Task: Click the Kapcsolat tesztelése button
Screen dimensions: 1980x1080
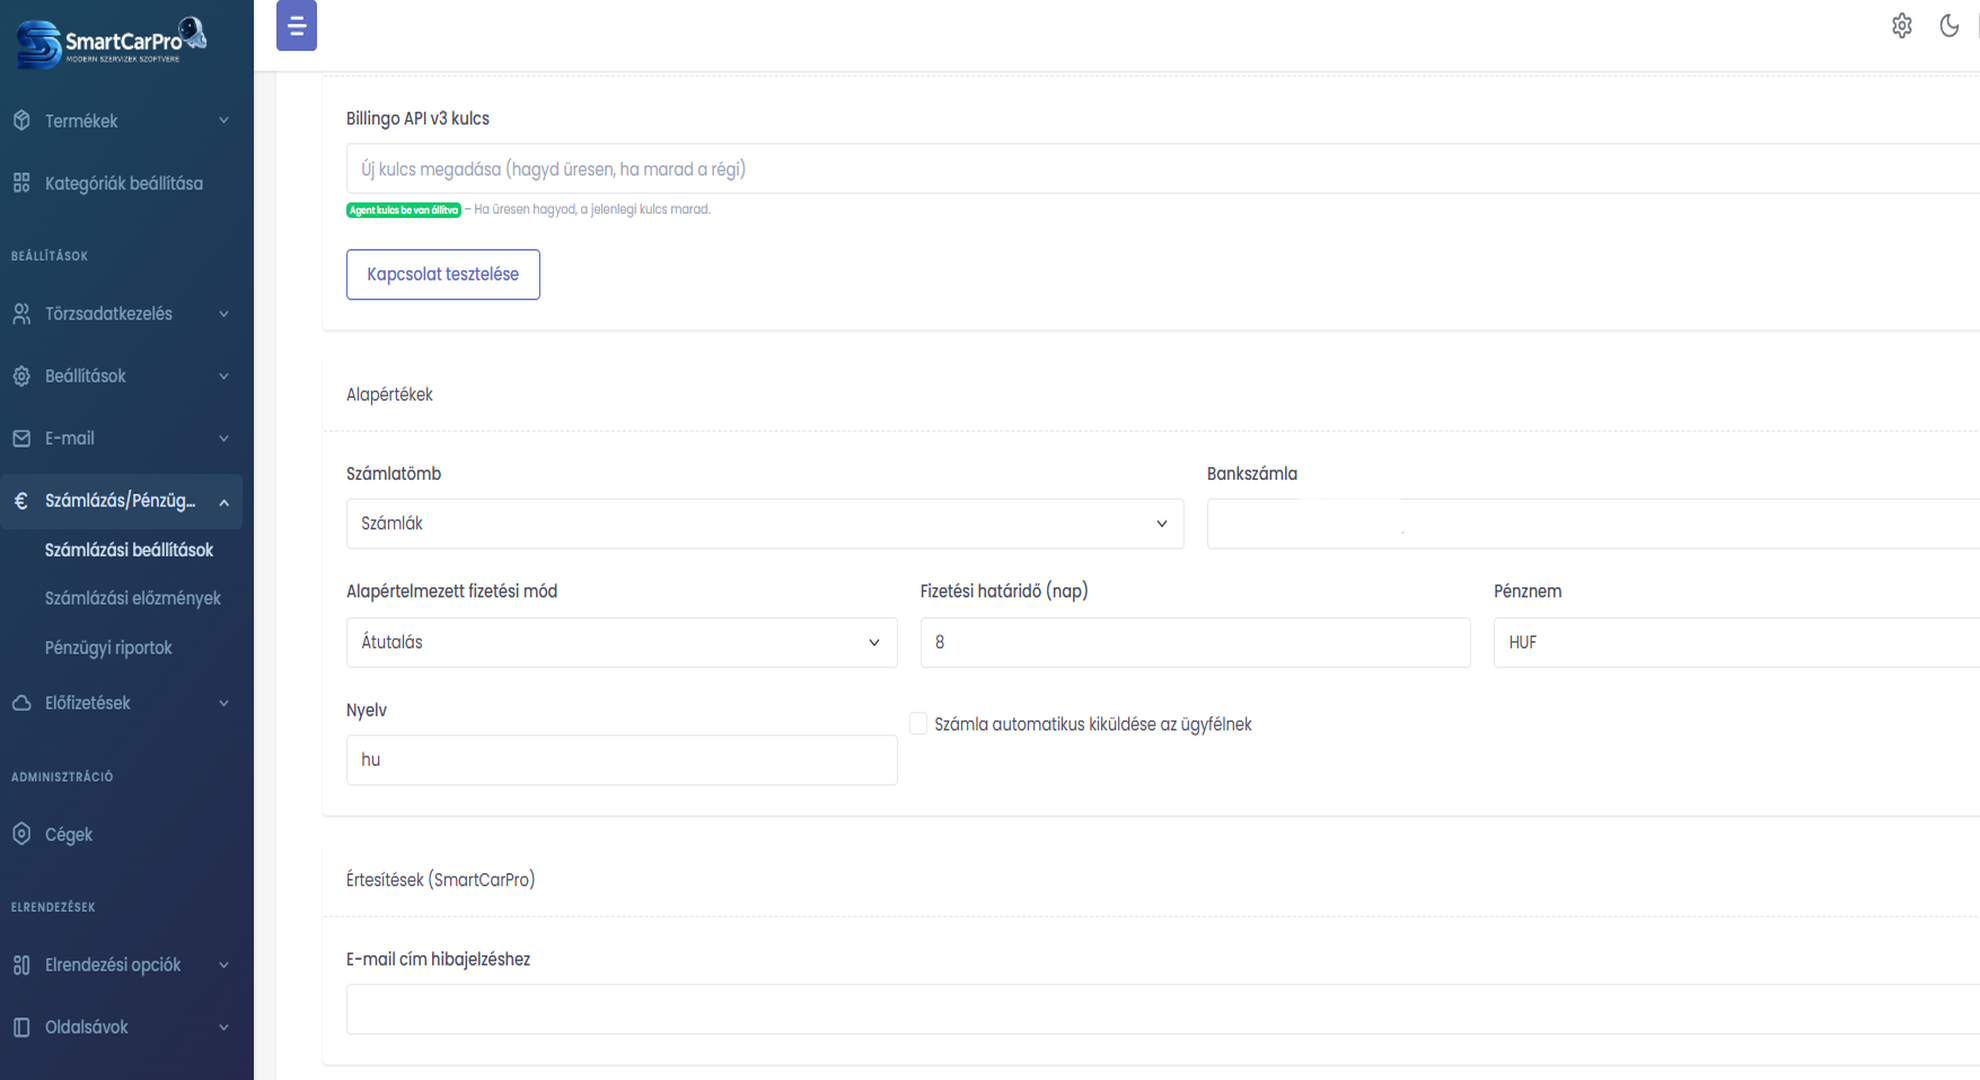Action: [x=442, y=274]
